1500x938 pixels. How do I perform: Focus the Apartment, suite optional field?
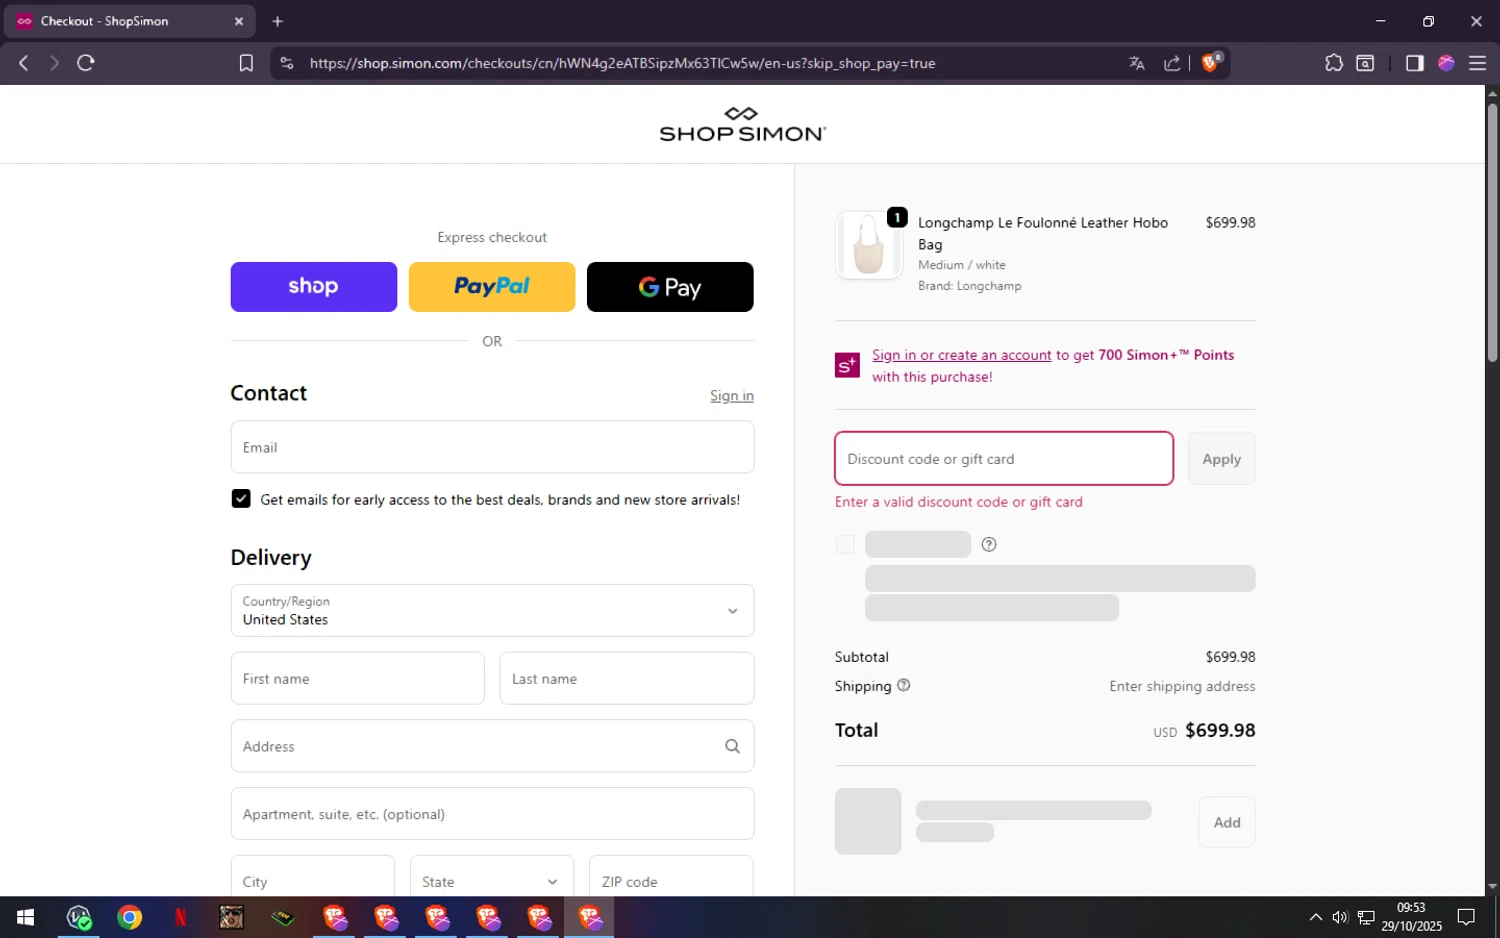[492, 814]
